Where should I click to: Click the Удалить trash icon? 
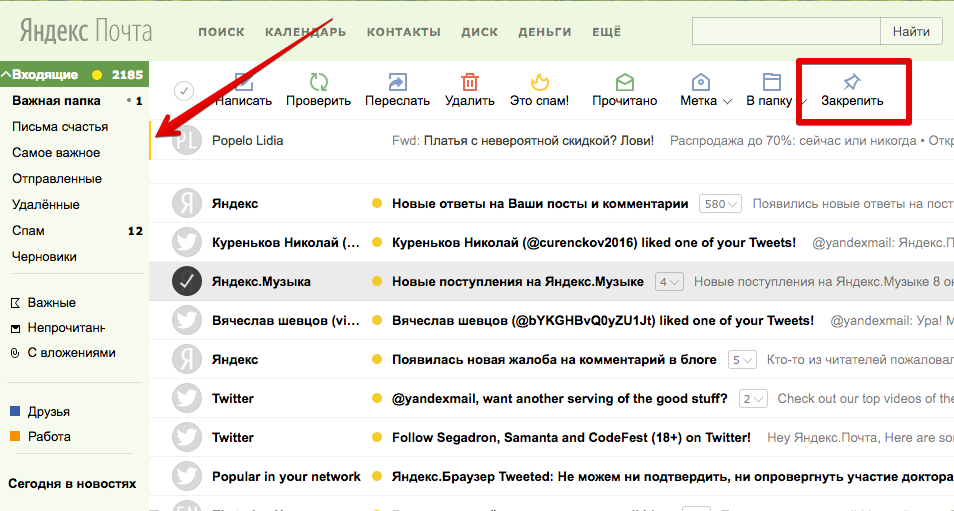[469, 82]
